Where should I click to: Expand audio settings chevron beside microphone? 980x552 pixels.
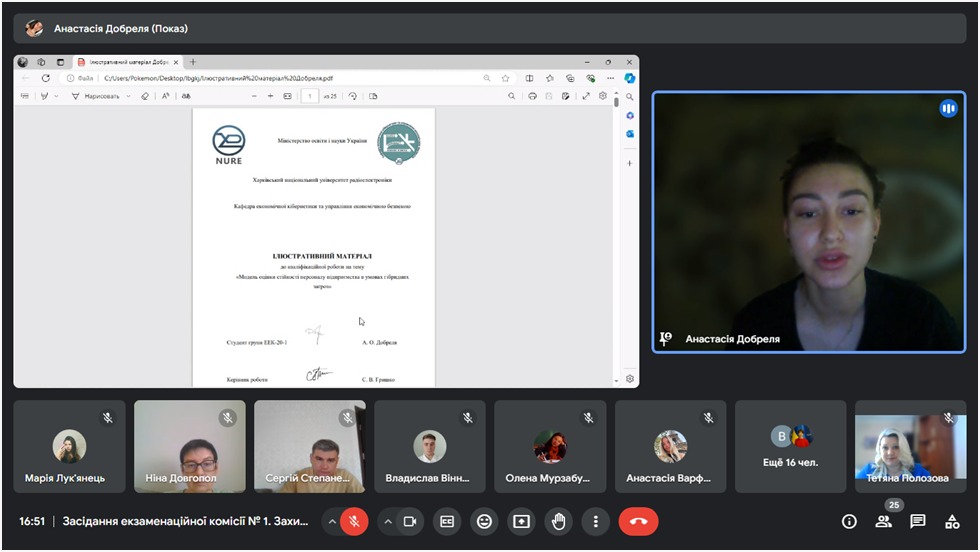[330, 521]
